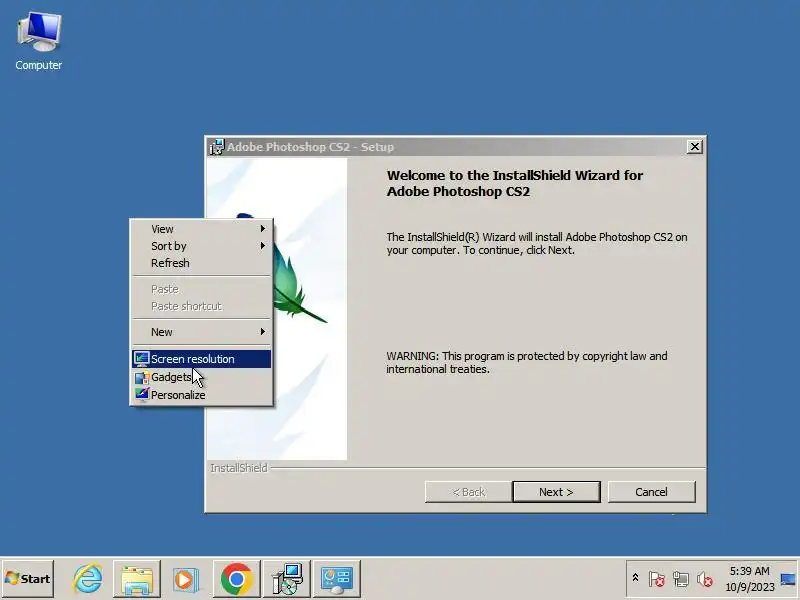Open the Computer desktop icon
Screen dimensions: 800x600
click(39, 42)
